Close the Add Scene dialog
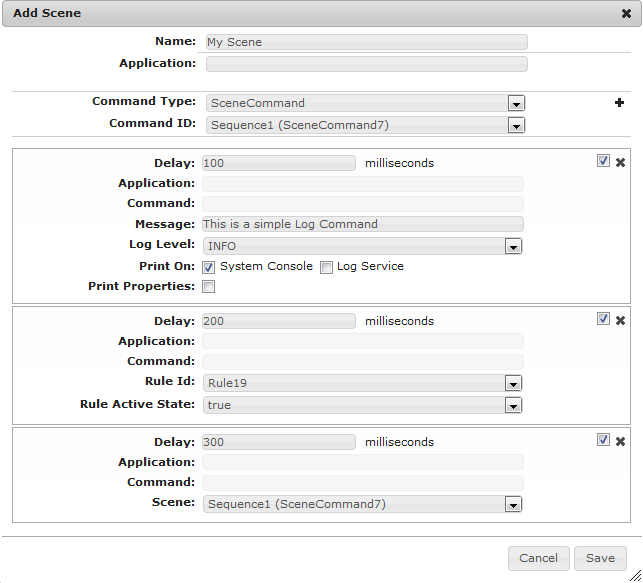643x583 pixels. (x=626, y=14)
